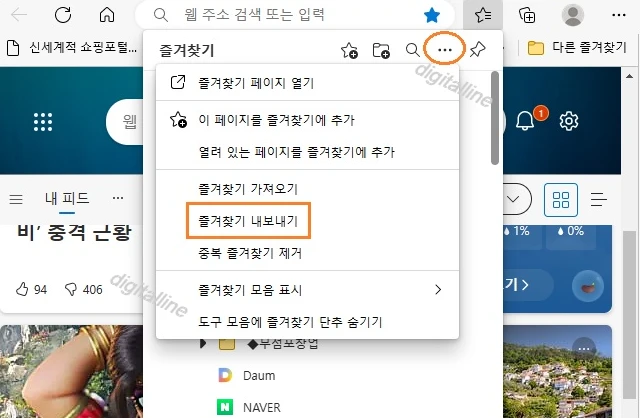640x418 pixels.
Task: Reload the current page
Action: click(63, 15)
